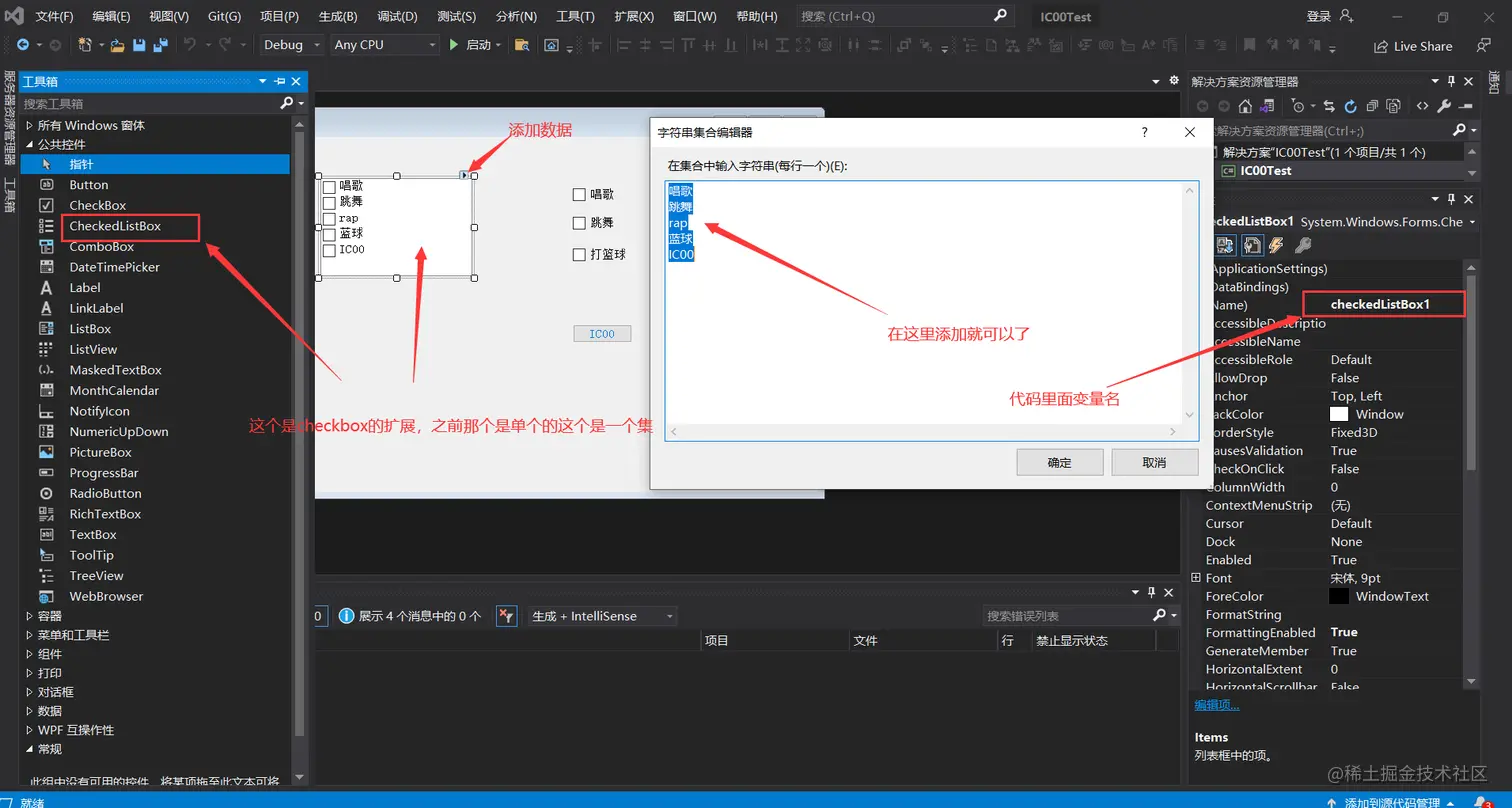Image resolution: width=1512 pixels, height=808 pixels.
Task: Click 取消 in string collection editor
Action: [x=1154, y=462]
